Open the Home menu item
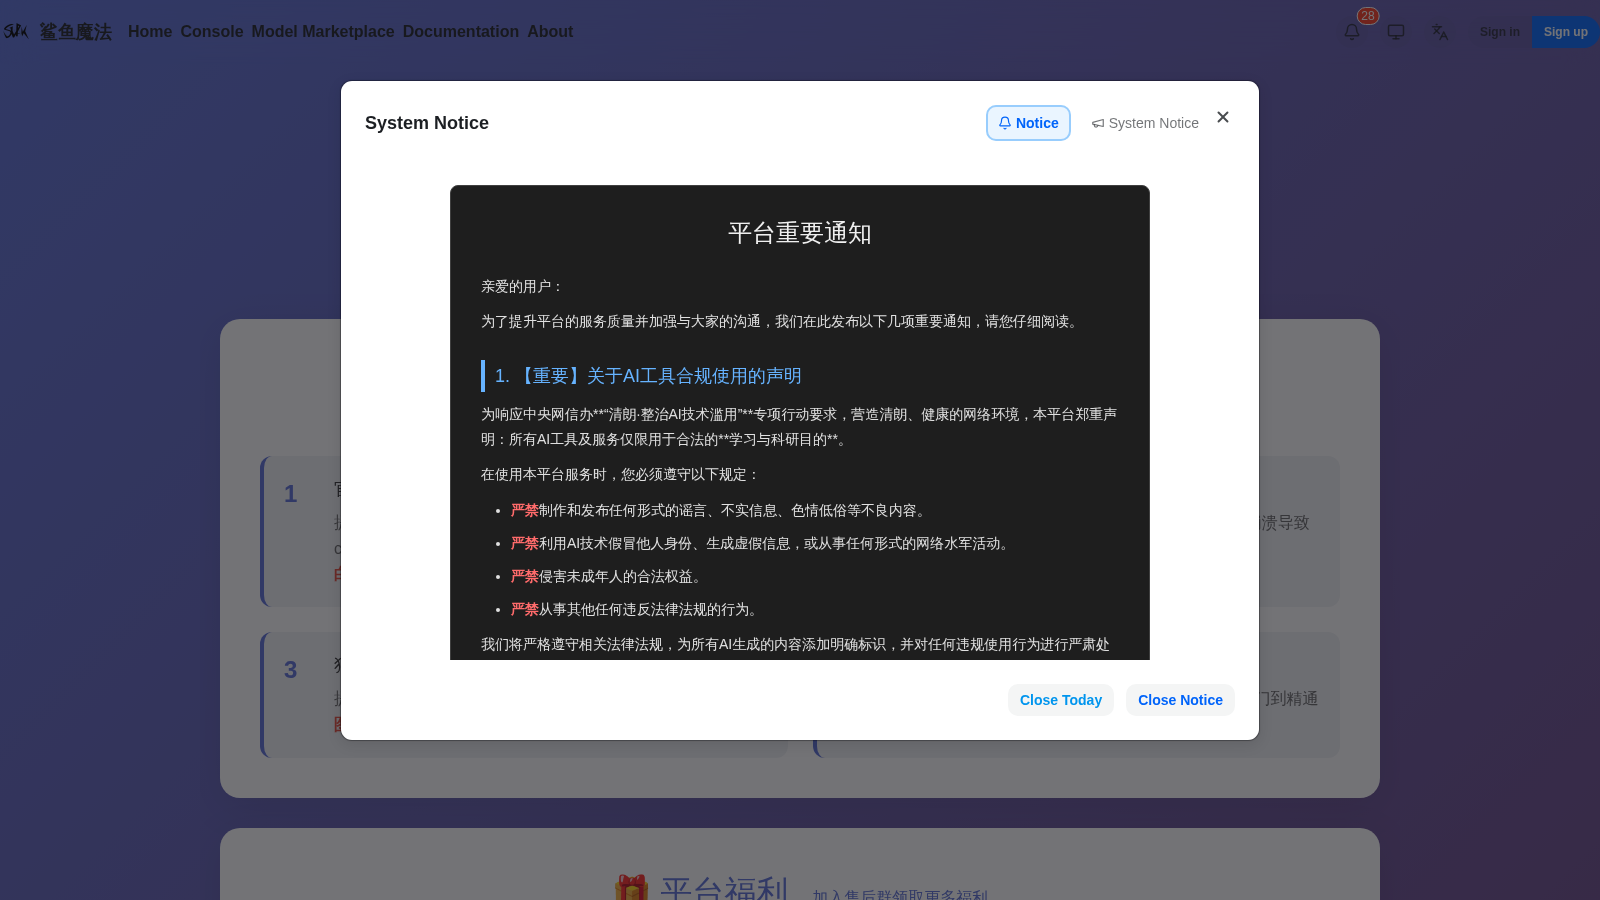1600x900 pixels. (150, 32)
